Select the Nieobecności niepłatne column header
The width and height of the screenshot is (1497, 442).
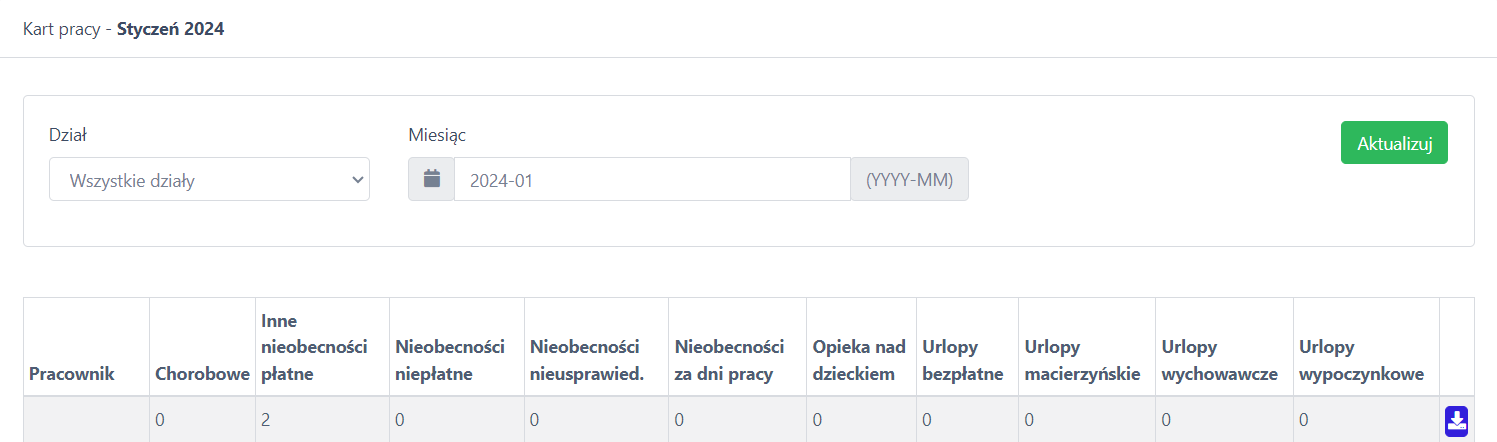point(450,360)
